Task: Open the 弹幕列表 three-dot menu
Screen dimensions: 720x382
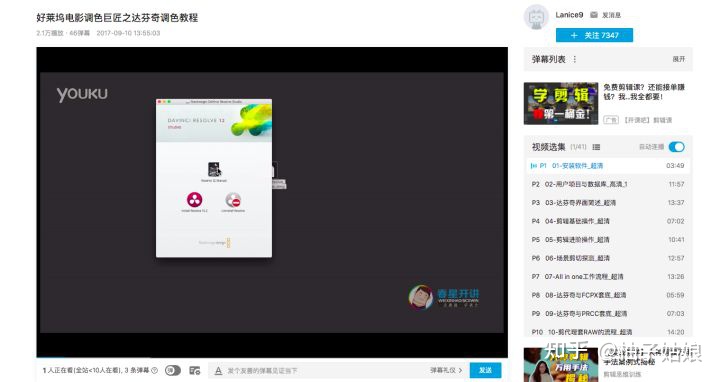Action: [574, 59]
